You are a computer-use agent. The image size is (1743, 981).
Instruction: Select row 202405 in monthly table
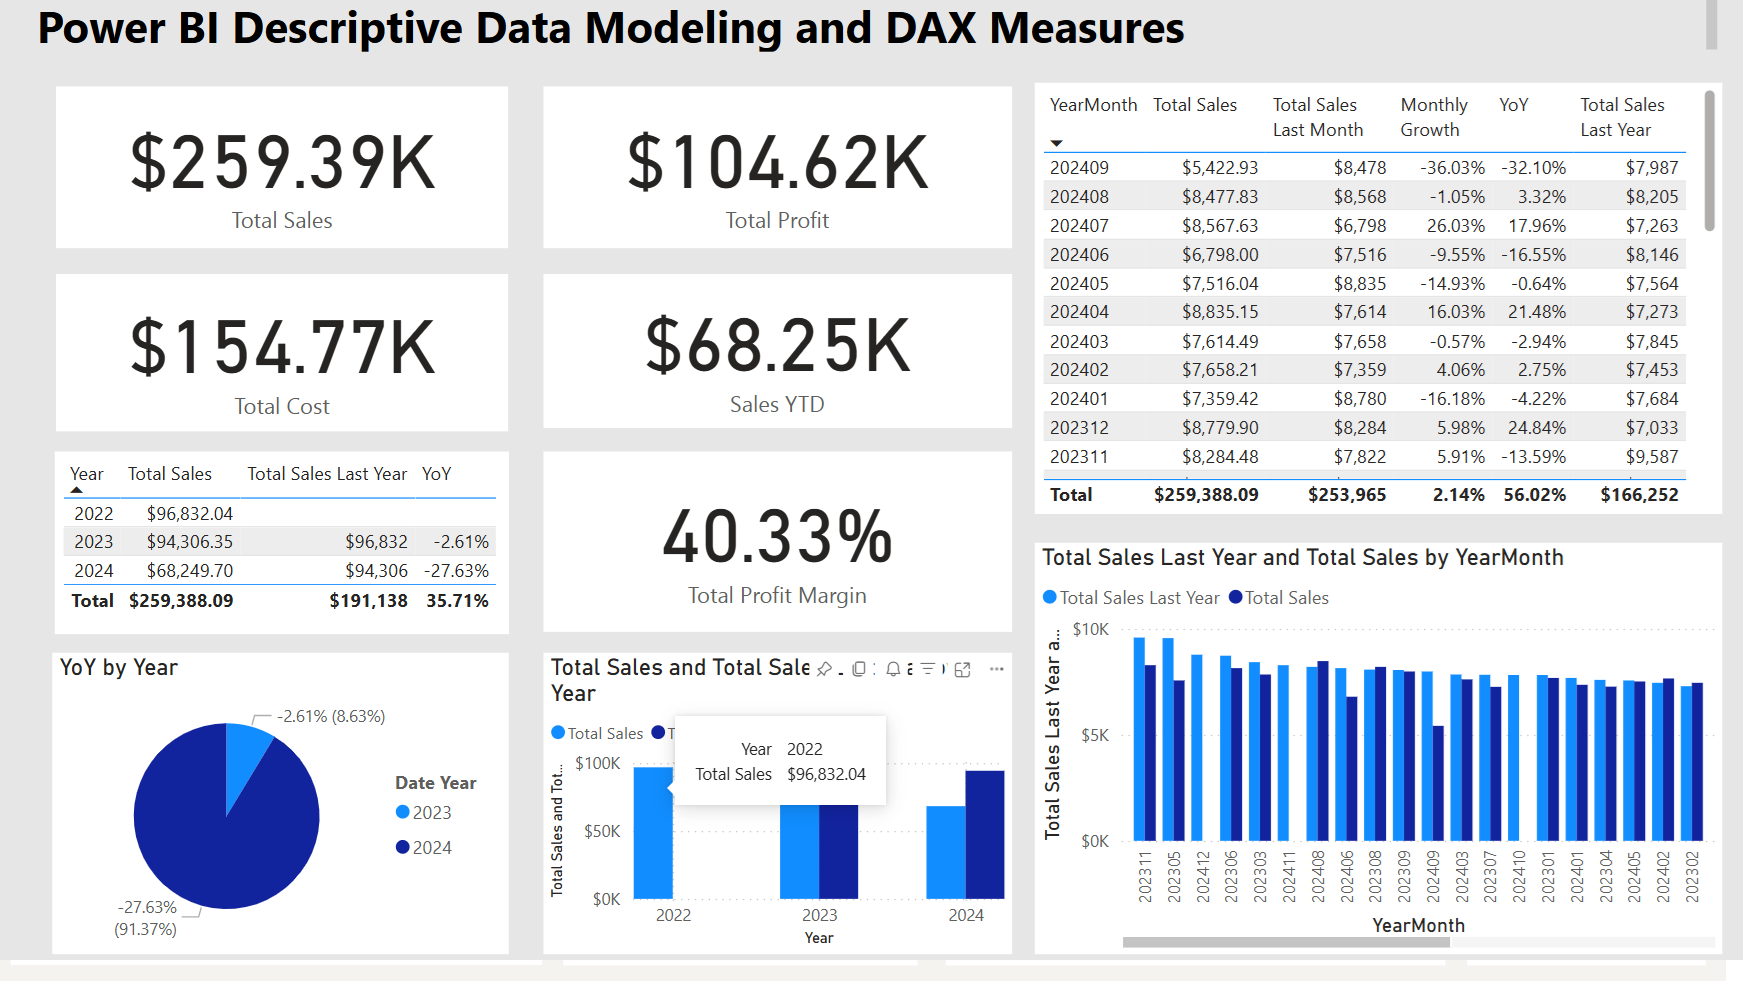(x=1364, y=284)
